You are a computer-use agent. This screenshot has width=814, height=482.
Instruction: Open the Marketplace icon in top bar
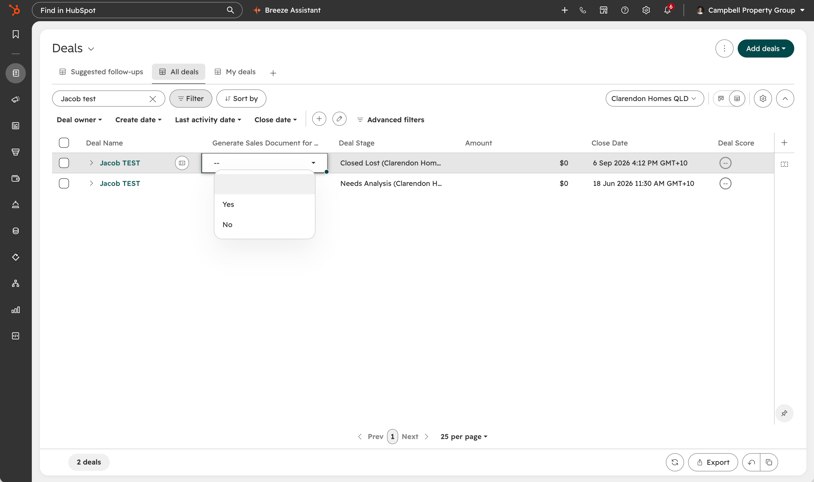(x=603, y=10)
